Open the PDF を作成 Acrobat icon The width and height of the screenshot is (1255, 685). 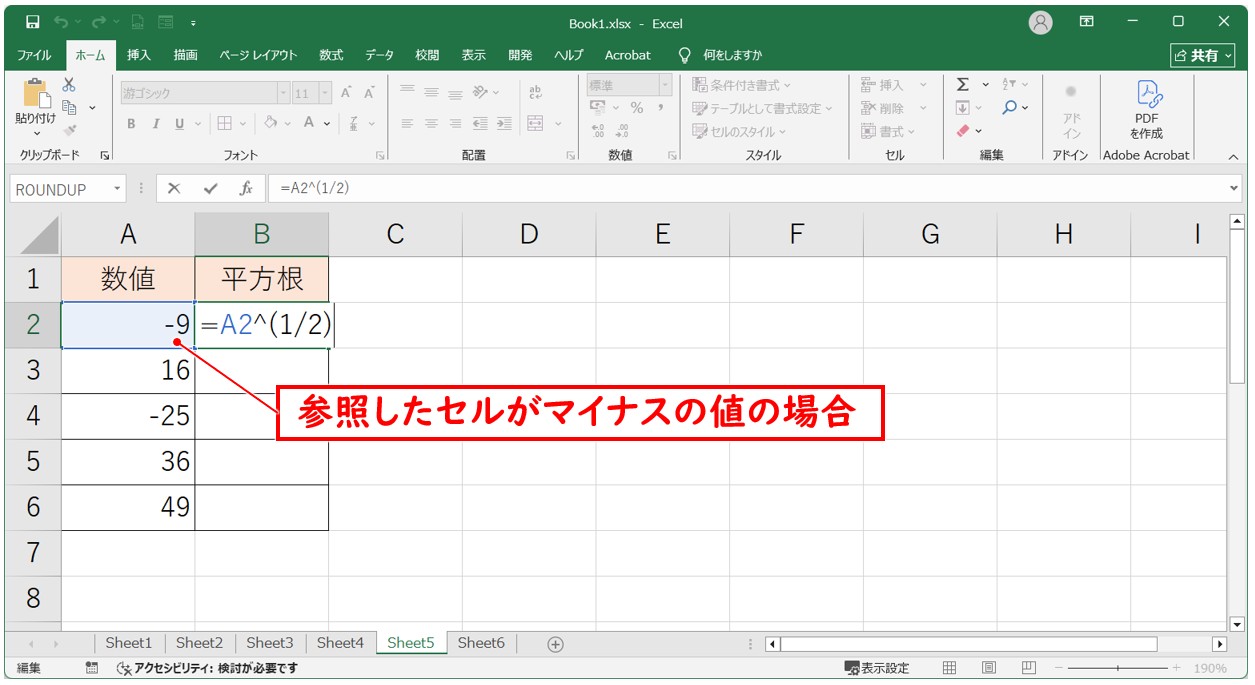[1146, 110]
